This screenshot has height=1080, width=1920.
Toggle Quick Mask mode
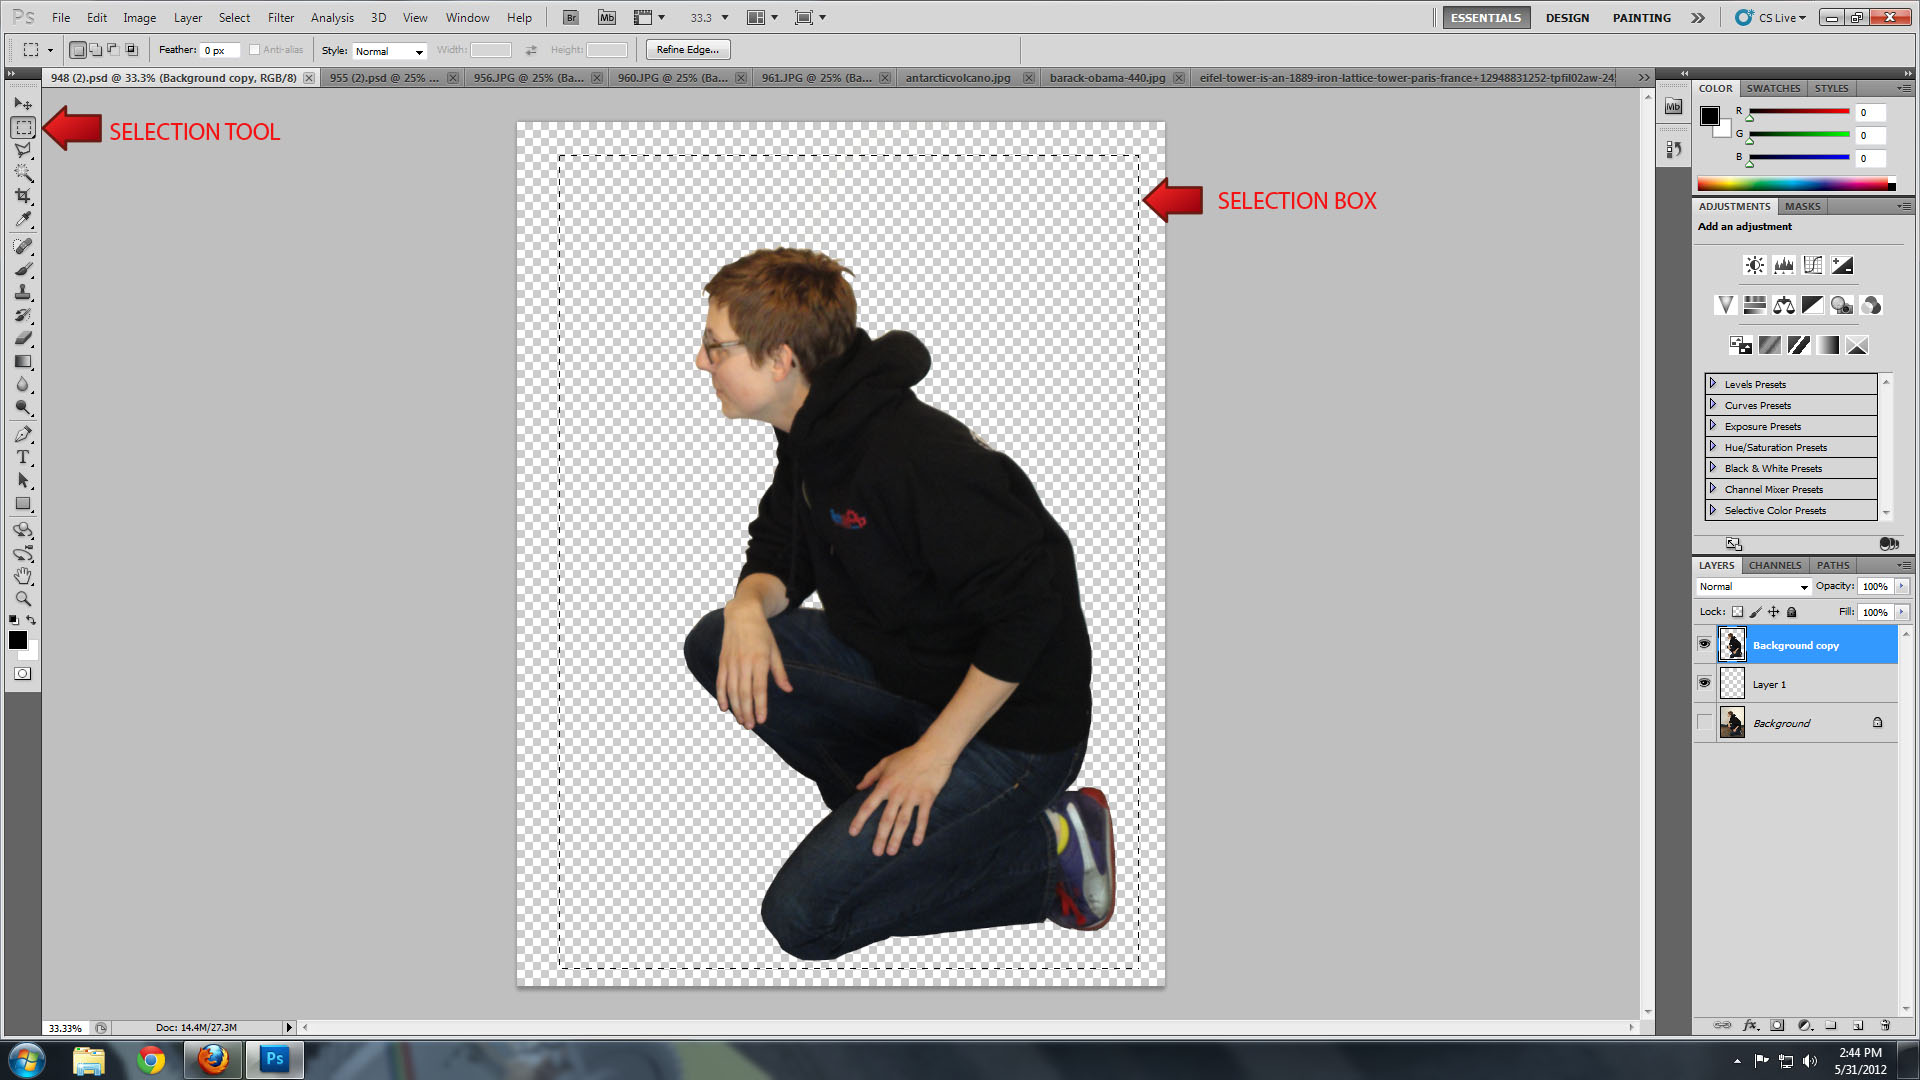pyautogui.click(x=22, y=674)
